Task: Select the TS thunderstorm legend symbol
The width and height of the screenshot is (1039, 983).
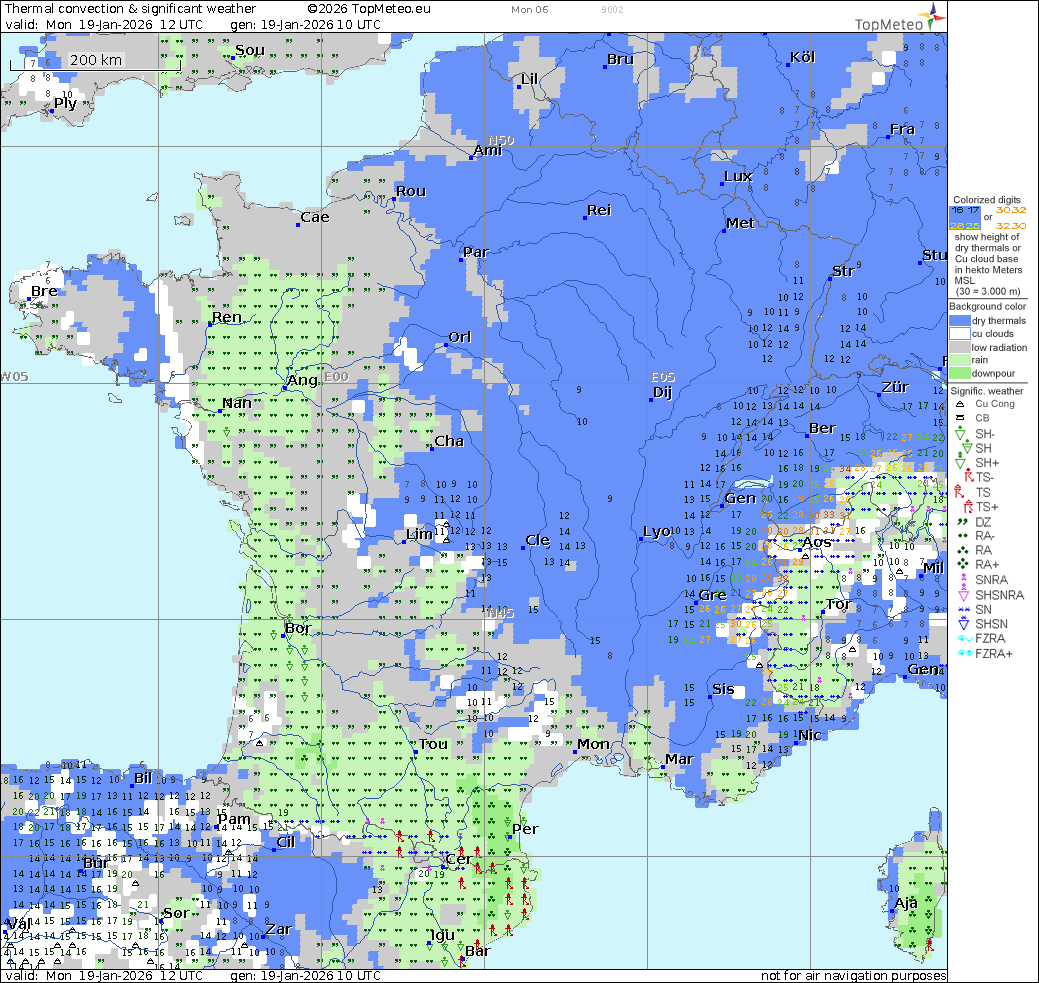Action: click(x=959, y=493)
